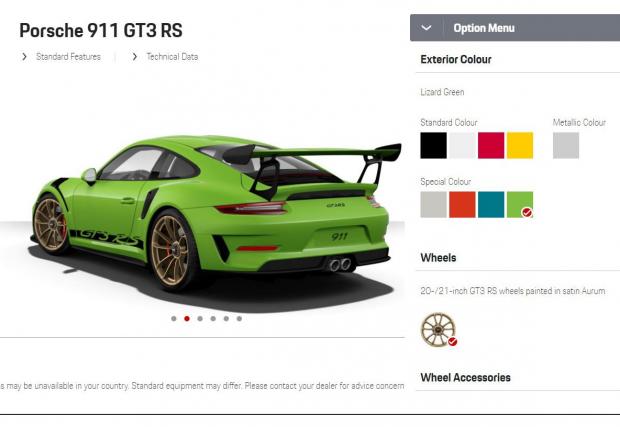This screenshot has width=620, height=427.
Task: Select the white standard colour swatch
Action: coord(462,145)
